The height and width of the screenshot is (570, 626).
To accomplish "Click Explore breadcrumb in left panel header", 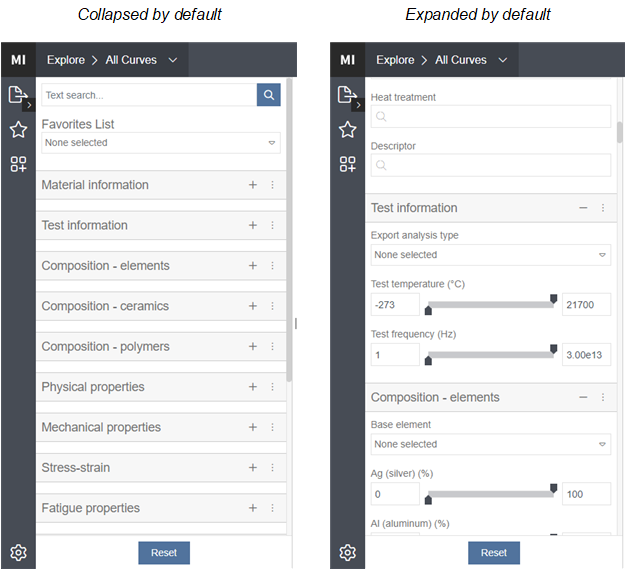I will [x=66, y=60].
